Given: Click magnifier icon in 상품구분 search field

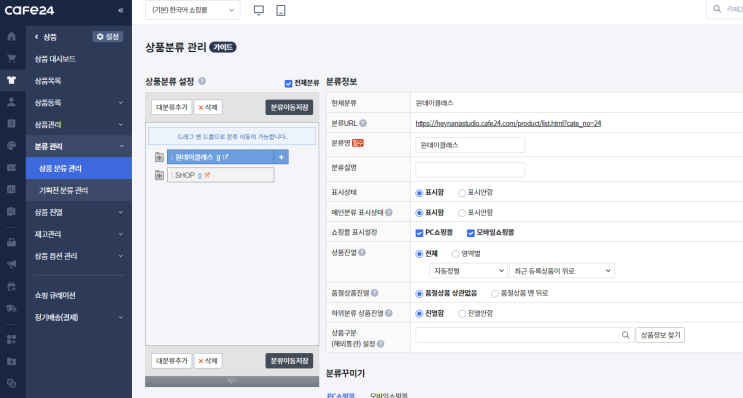Looking at the screenshot, I should (625, 335).
